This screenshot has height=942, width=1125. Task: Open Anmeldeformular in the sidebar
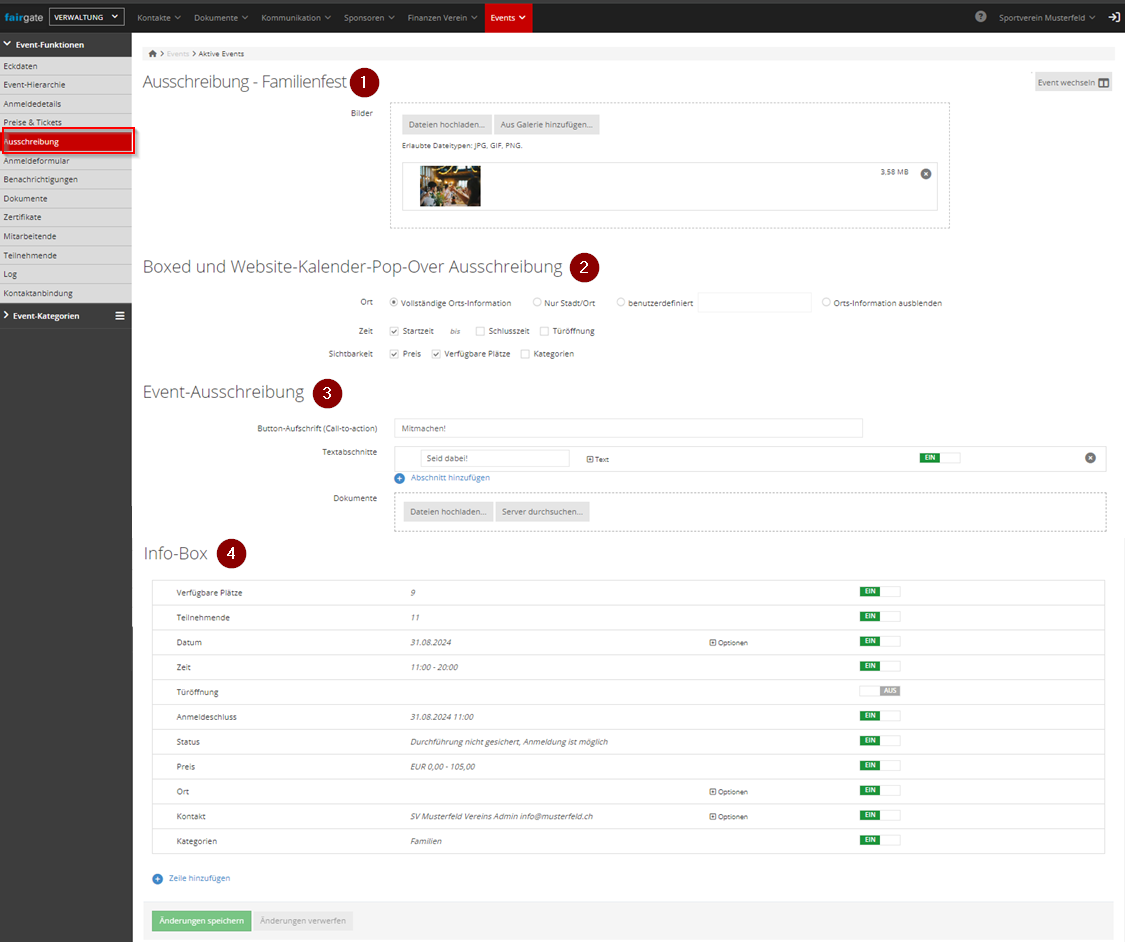click(x=36, y=160)
